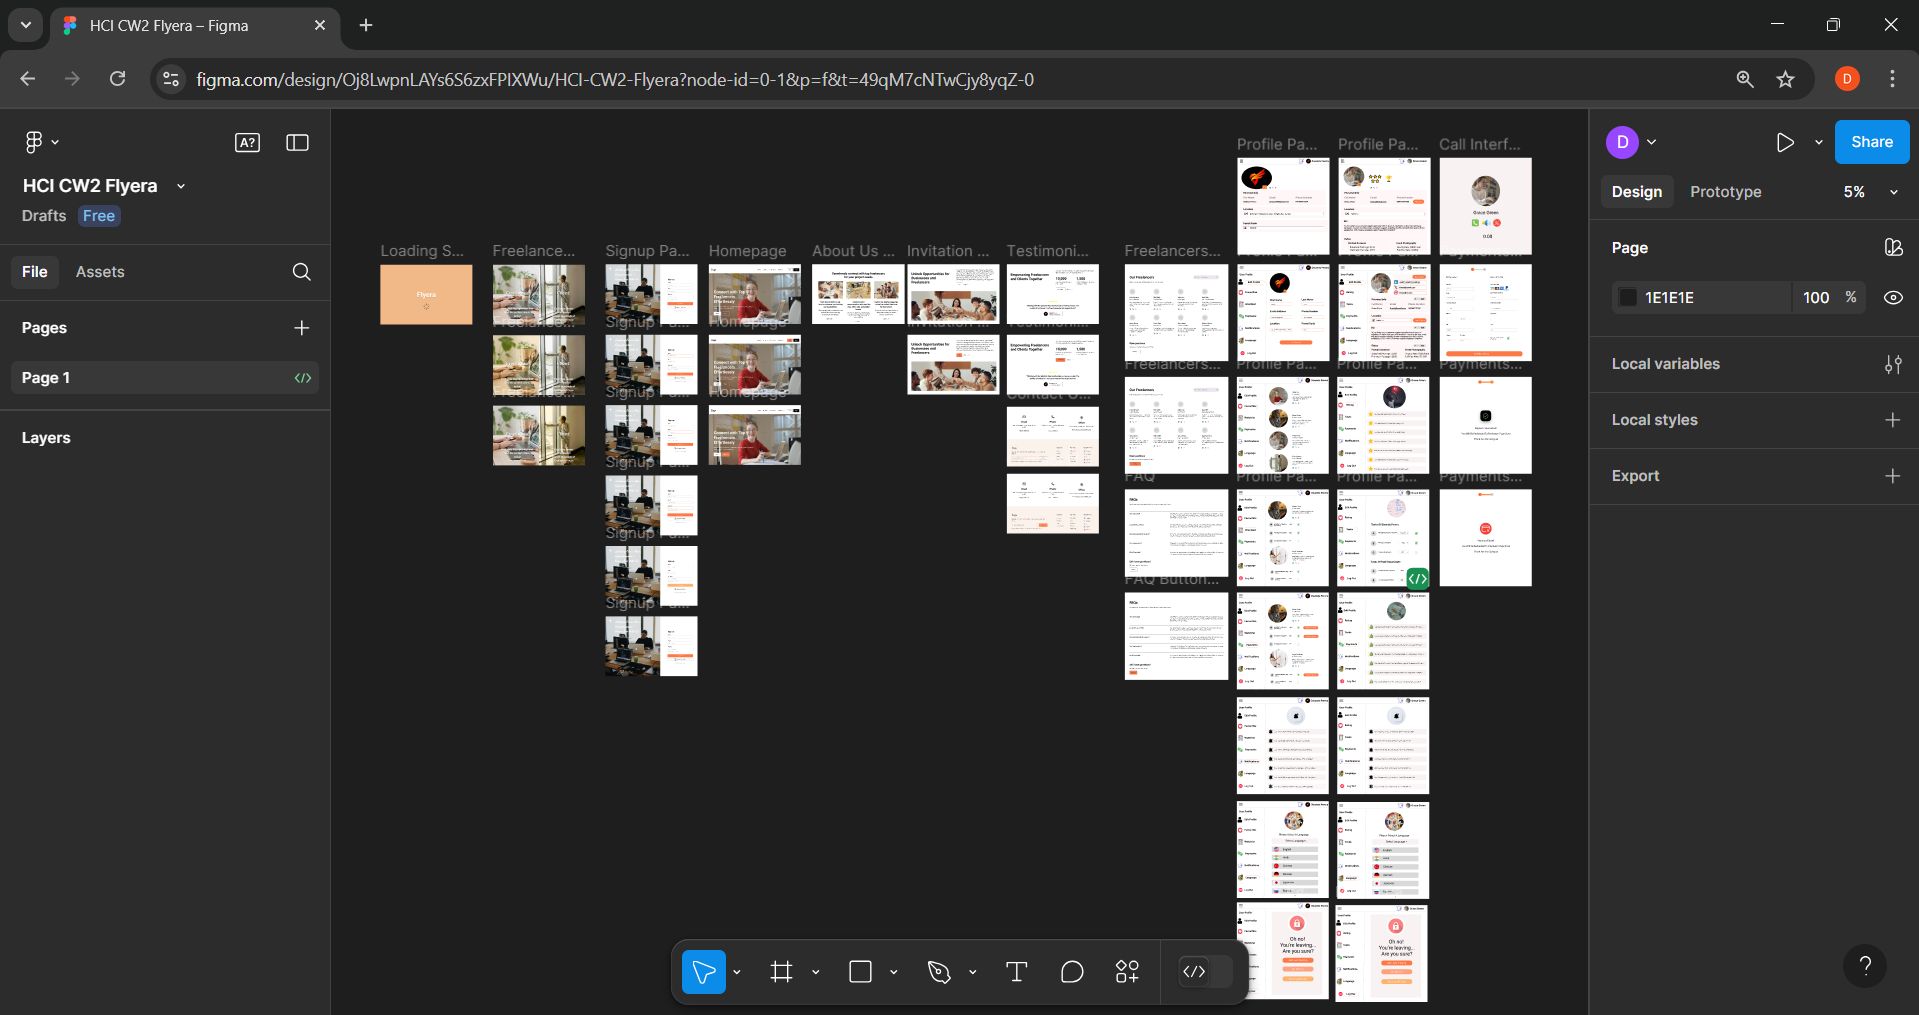This screenshot has width=1919, height=1015.
Task: Minimize UI with sidebar toggle icon
Action: pos(297,143)
